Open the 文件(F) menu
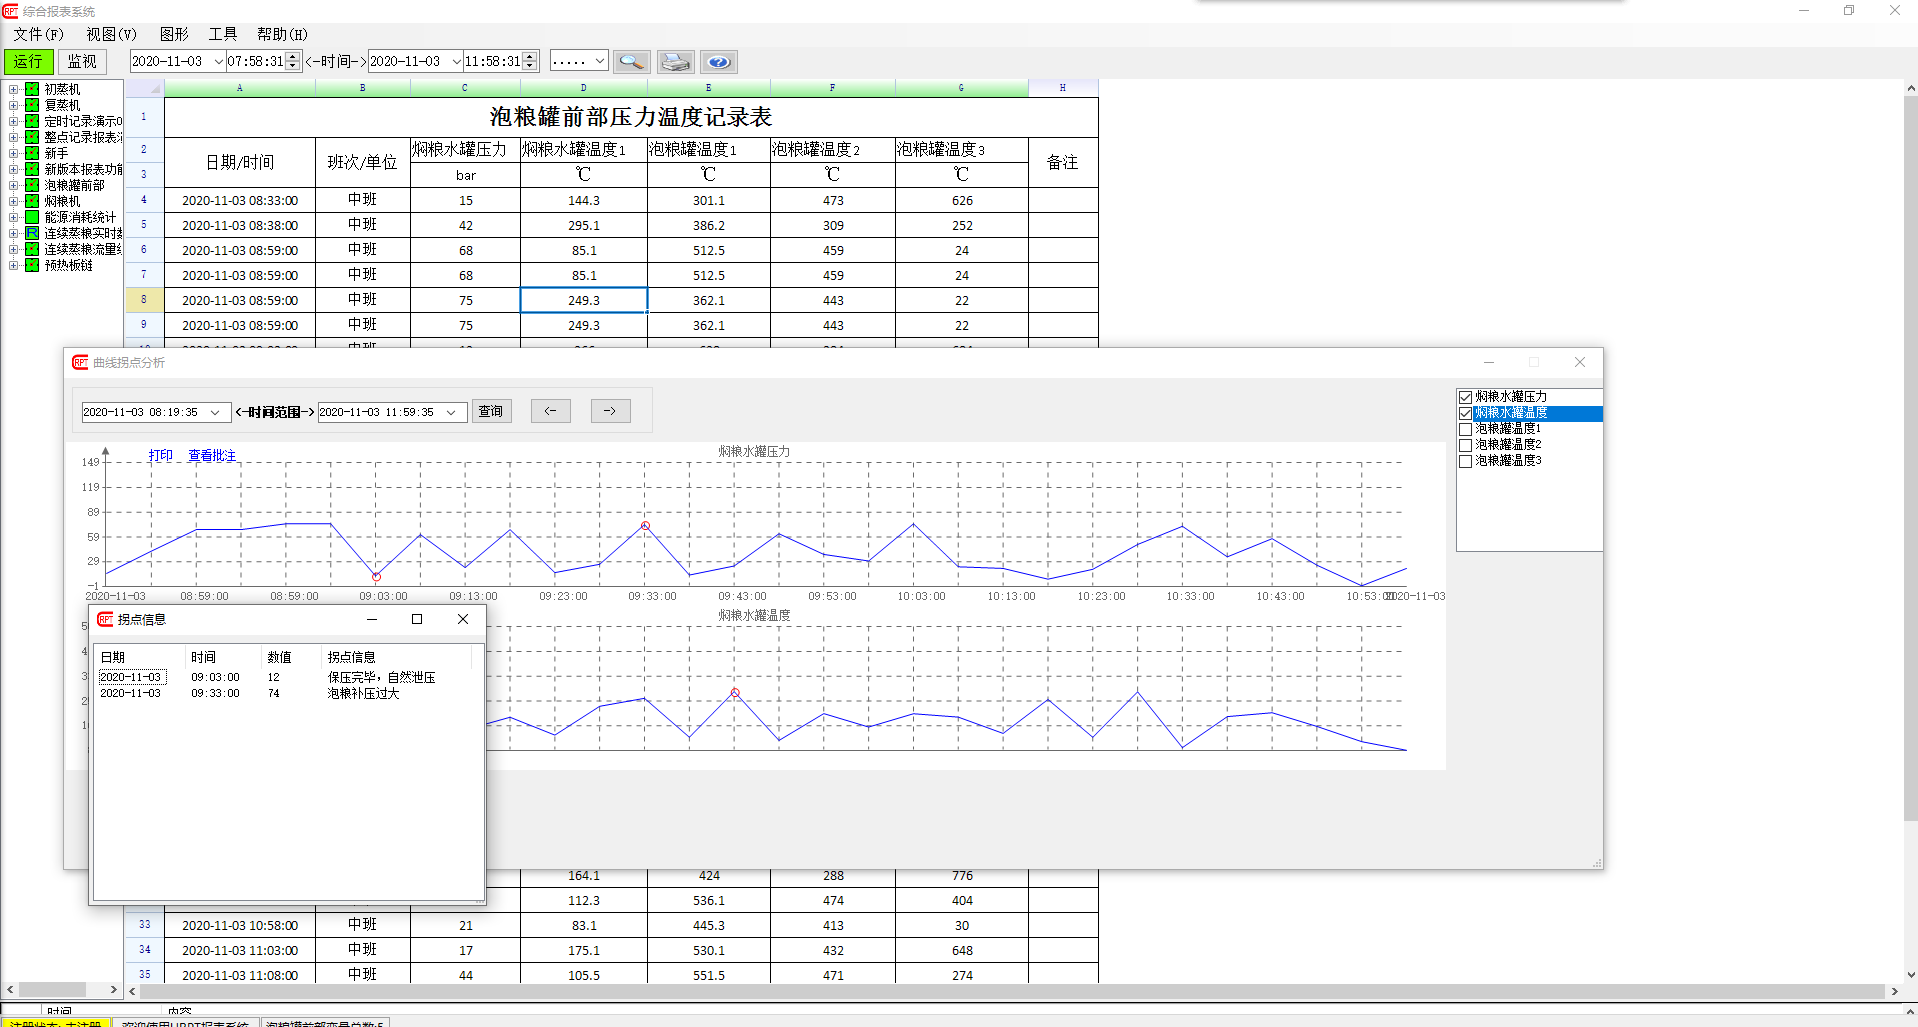Viewport: 1918px width, 1027px height. coord(38,34)
